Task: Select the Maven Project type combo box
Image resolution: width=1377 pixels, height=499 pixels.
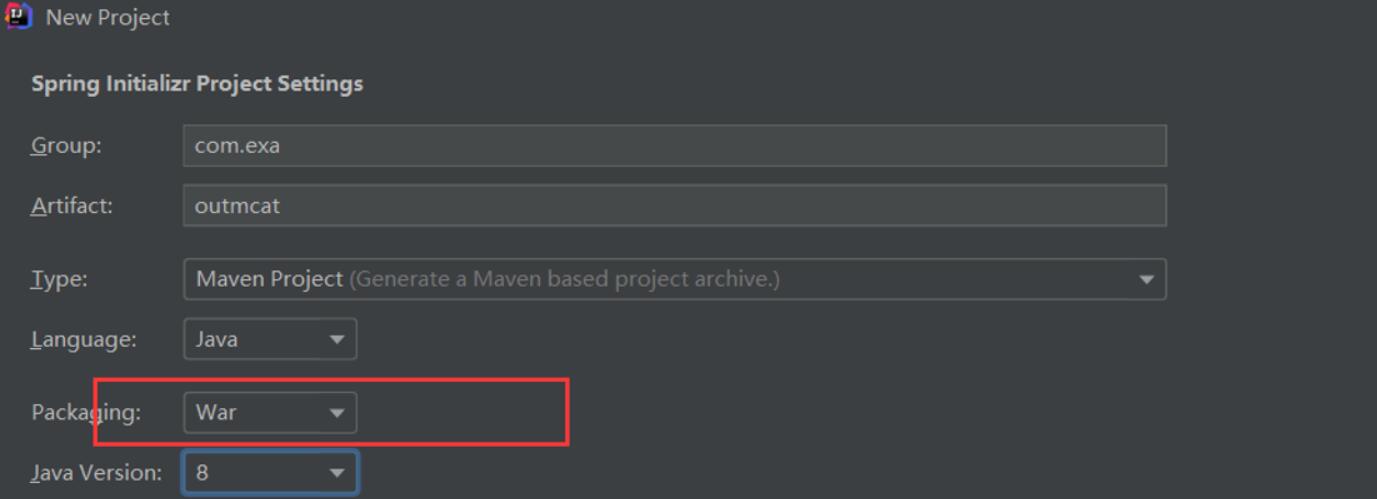Action: pyautogui.click(x=675, y=280)
